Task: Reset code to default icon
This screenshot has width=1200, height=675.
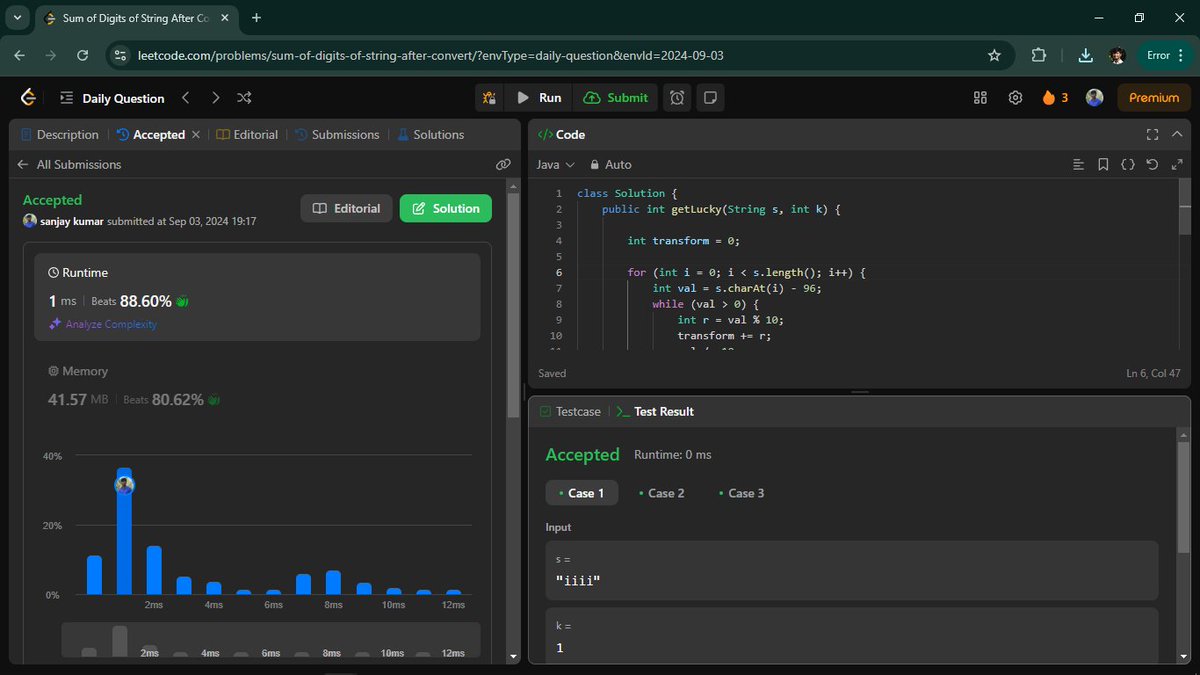Action: [x=1152, y=165]
